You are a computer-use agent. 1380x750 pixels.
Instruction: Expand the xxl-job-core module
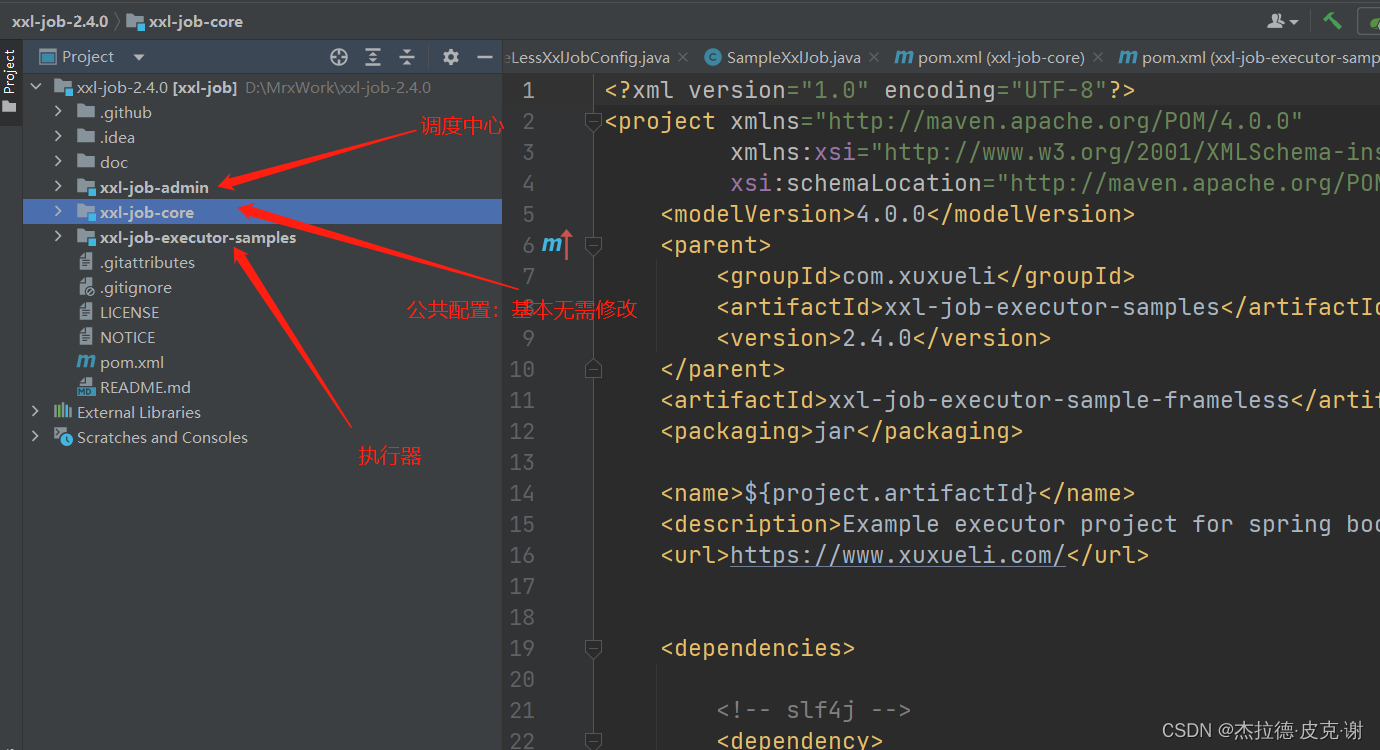(x=58, y=212)
